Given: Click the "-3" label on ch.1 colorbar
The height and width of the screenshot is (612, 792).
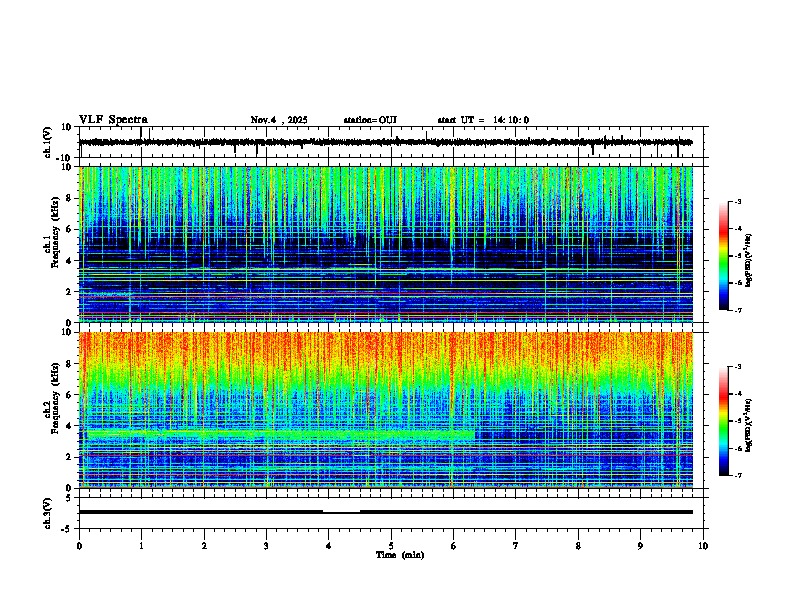Looking at the screenshot, I should [737, 201].
